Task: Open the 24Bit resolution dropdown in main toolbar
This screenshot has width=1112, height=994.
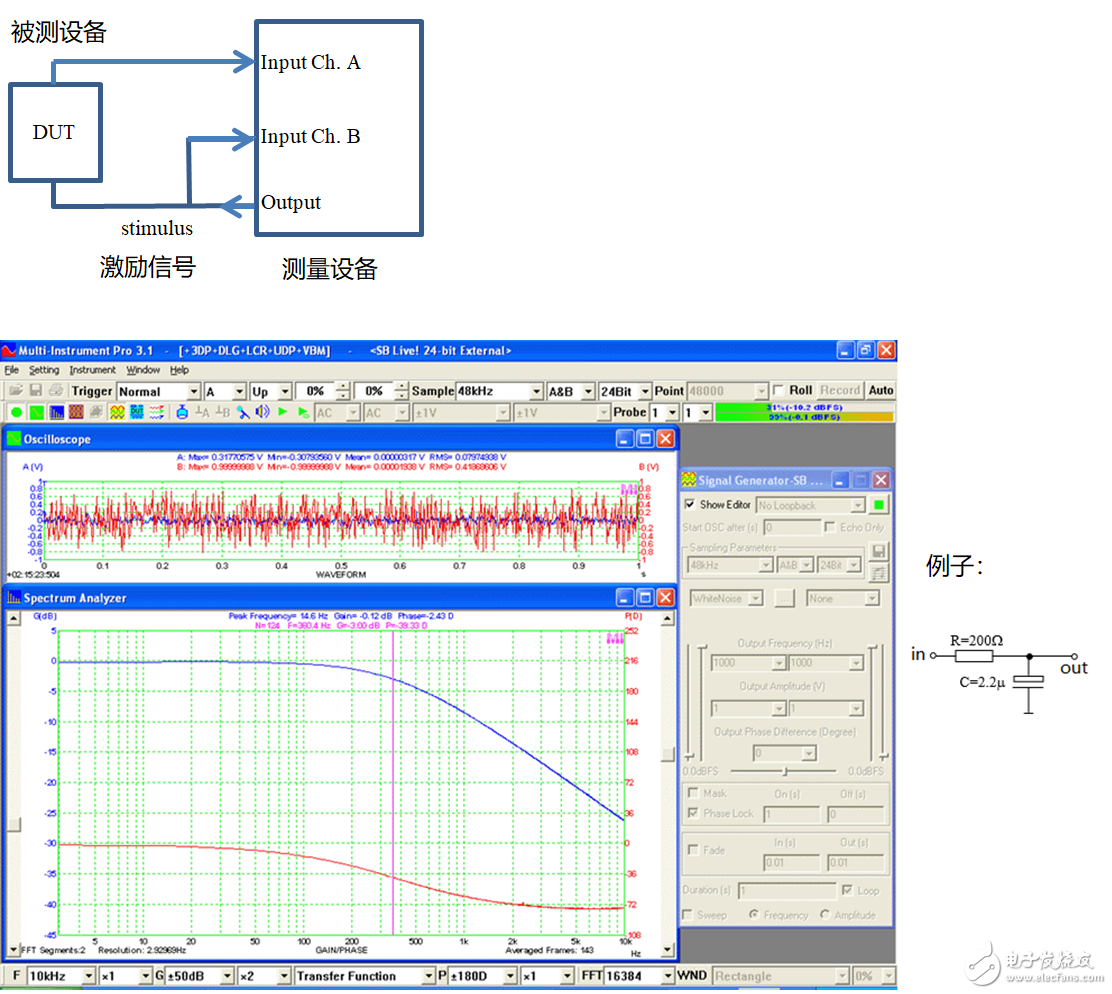Action: [x=625, y=391]
